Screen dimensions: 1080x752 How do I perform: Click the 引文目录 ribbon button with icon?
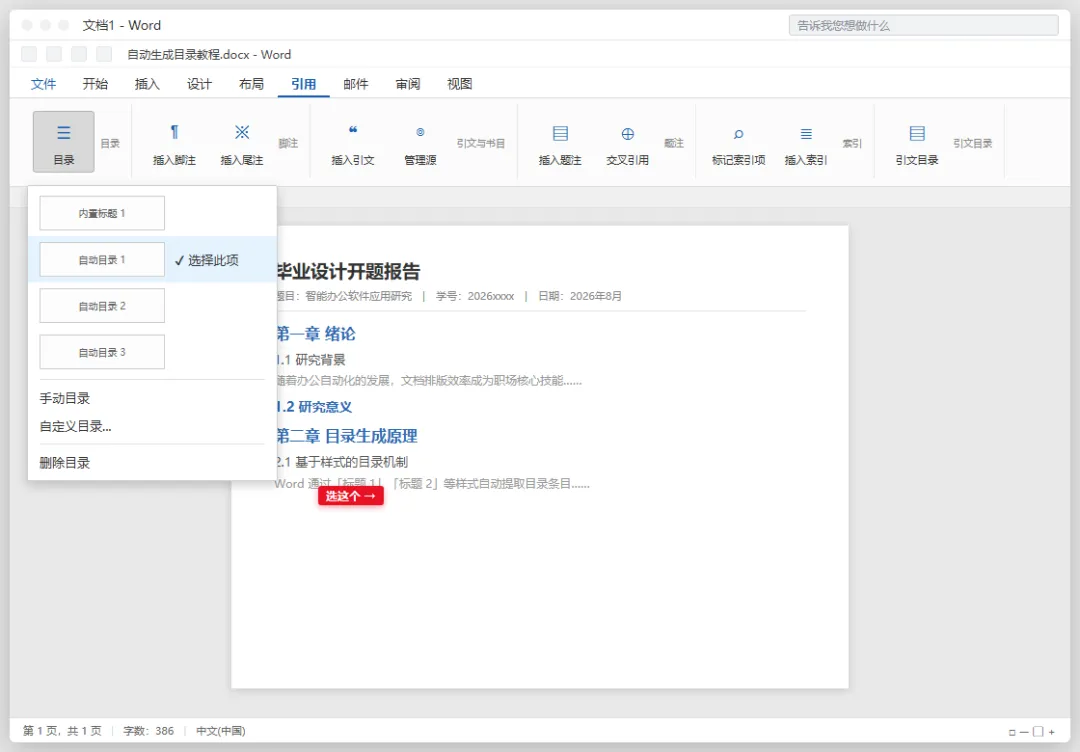pyautogui.click(x=917, y=145)
